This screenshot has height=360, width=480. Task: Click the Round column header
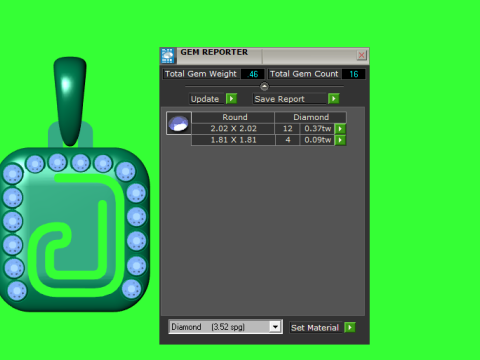[x=233, y=117]
